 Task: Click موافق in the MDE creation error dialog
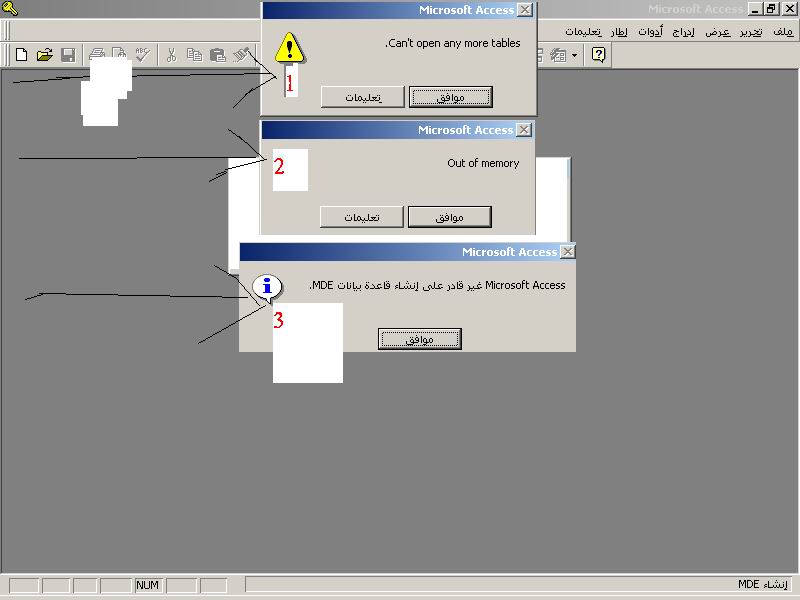click(x=419, y=339)
